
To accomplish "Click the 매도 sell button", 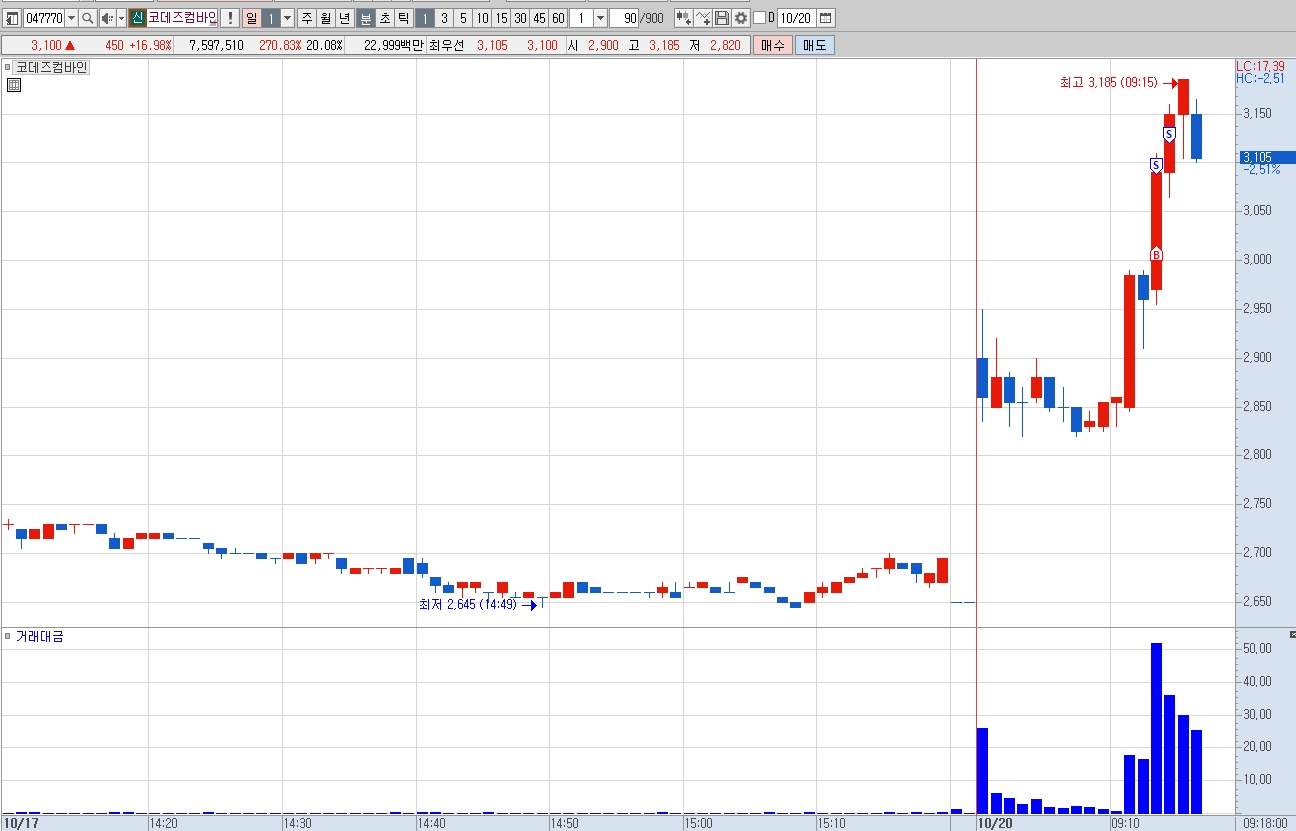I will pyautogui.click(x=815, y=45).
